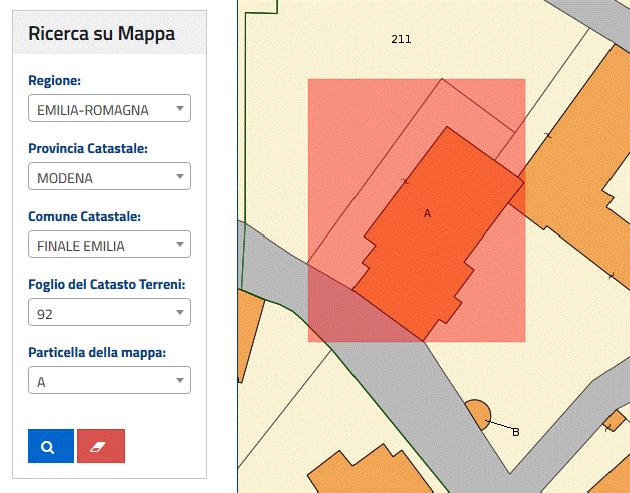Click the Regione field label
The width and height of the screenshot is (630, 493).
tap(55, 80)
